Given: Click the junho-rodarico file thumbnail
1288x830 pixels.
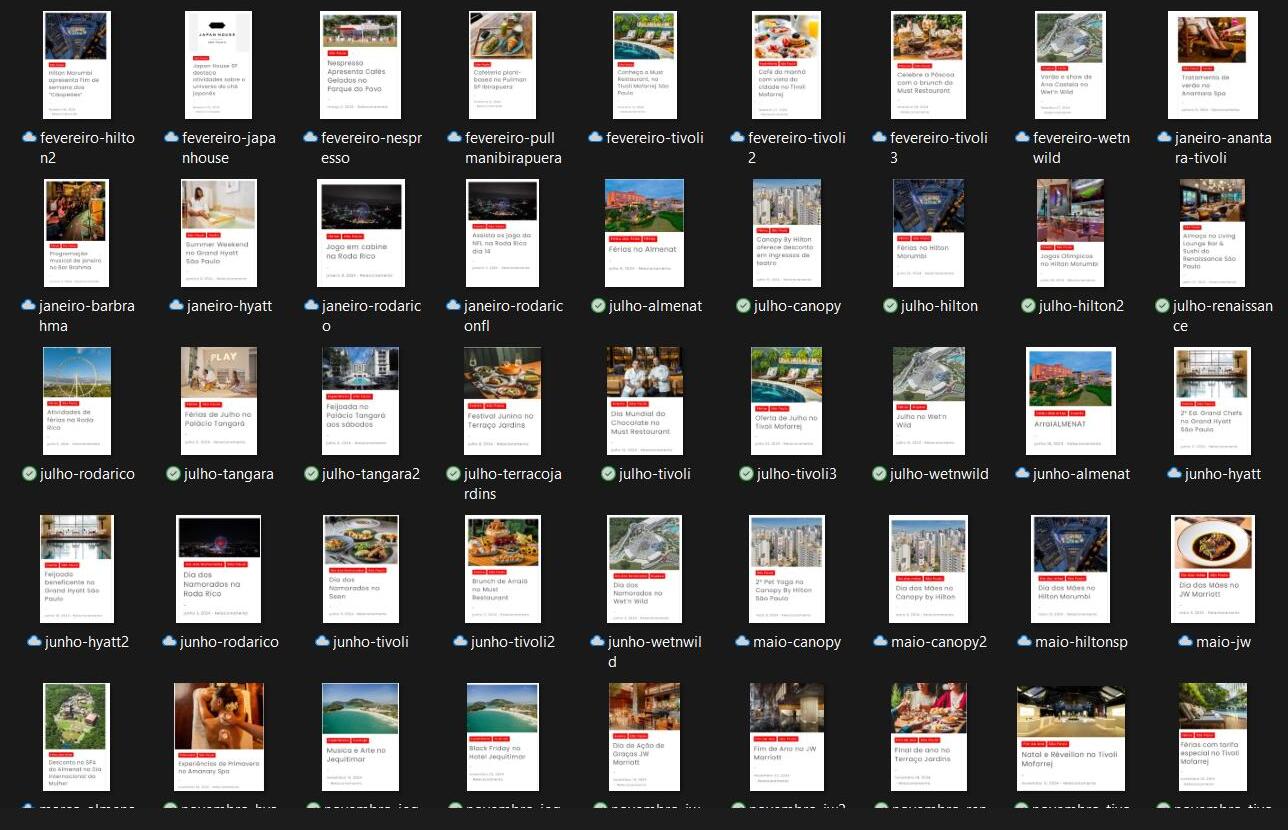Looking at the screenshot, I should pyautogui.click(x=219, y=569).
